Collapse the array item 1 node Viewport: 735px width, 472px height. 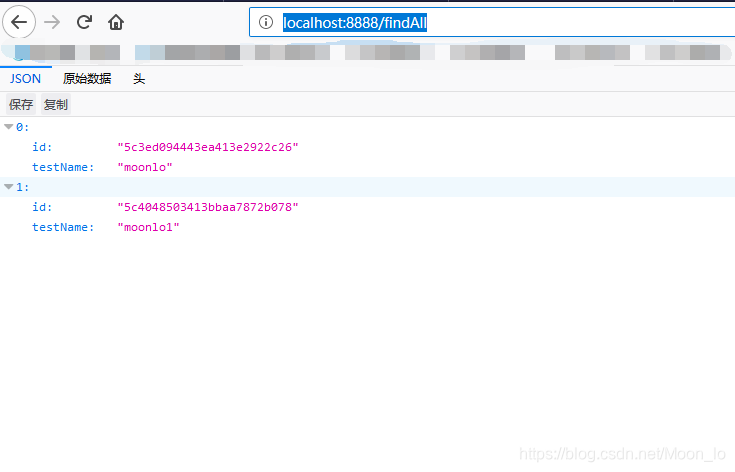tap(8, 187)
